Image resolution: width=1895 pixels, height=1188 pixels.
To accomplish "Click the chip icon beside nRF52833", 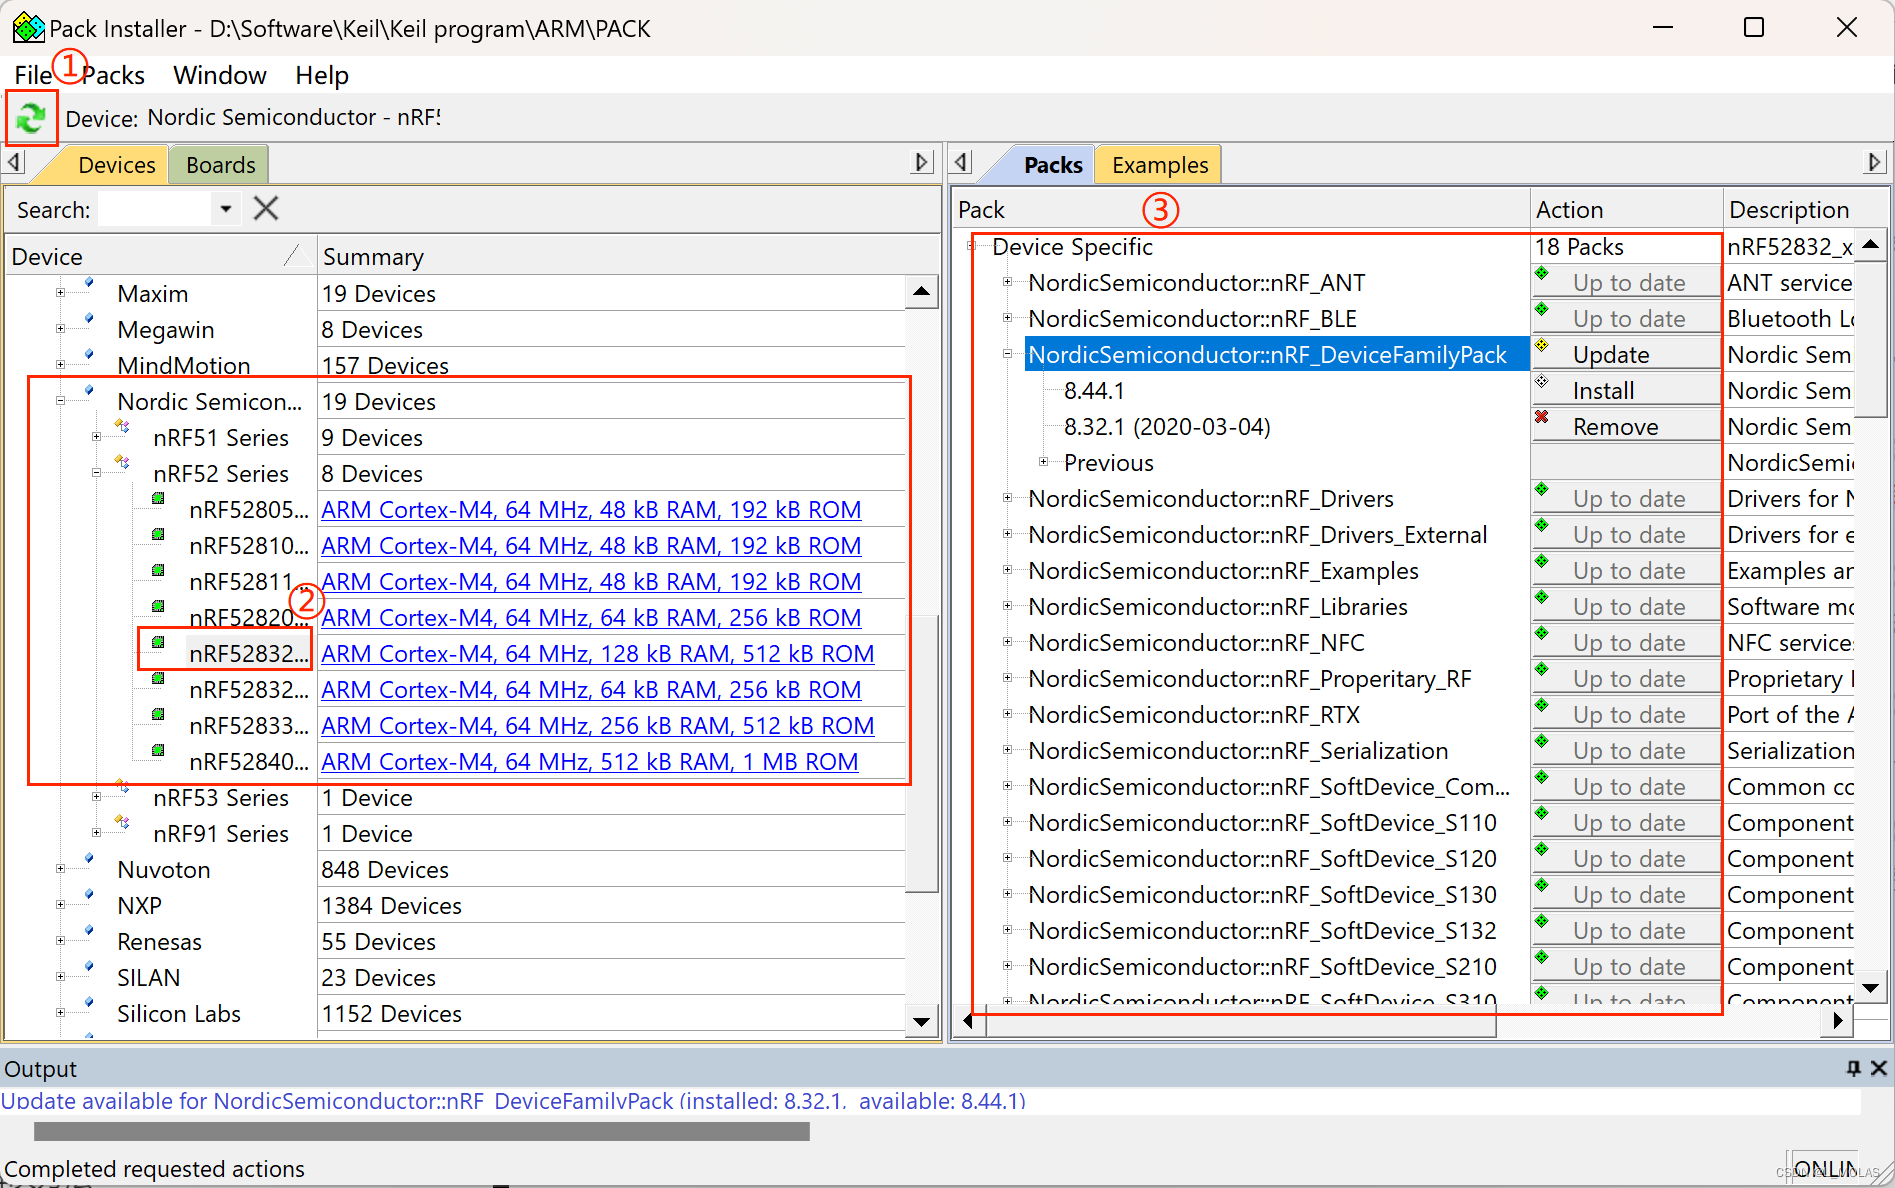I will pos(158,714).
